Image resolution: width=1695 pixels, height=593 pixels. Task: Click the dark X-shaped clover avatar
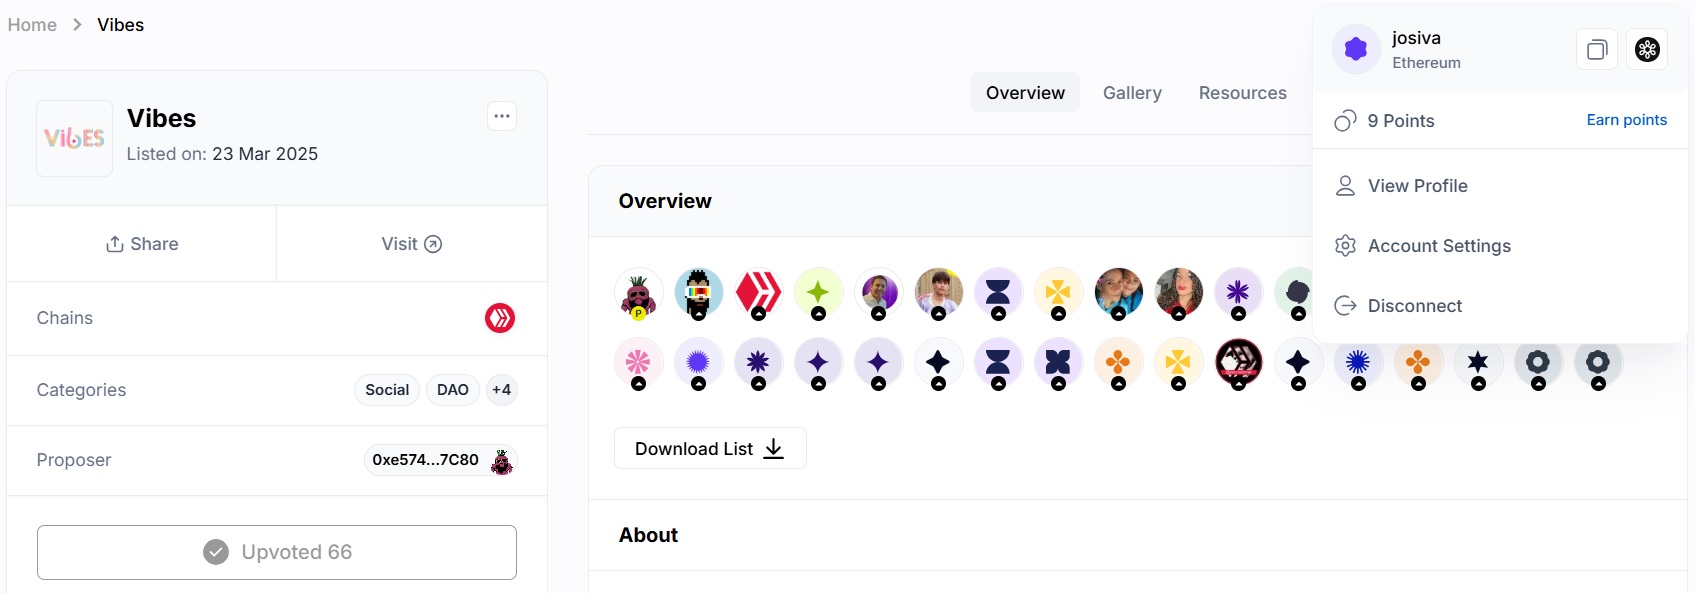point(1058,363)
